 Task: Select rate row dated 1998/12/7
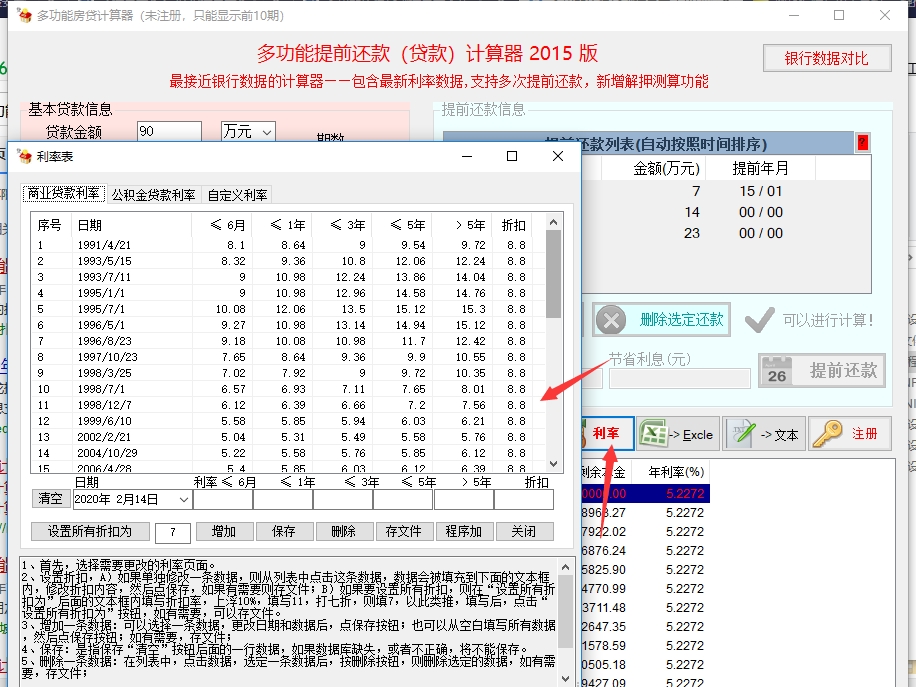288,405
